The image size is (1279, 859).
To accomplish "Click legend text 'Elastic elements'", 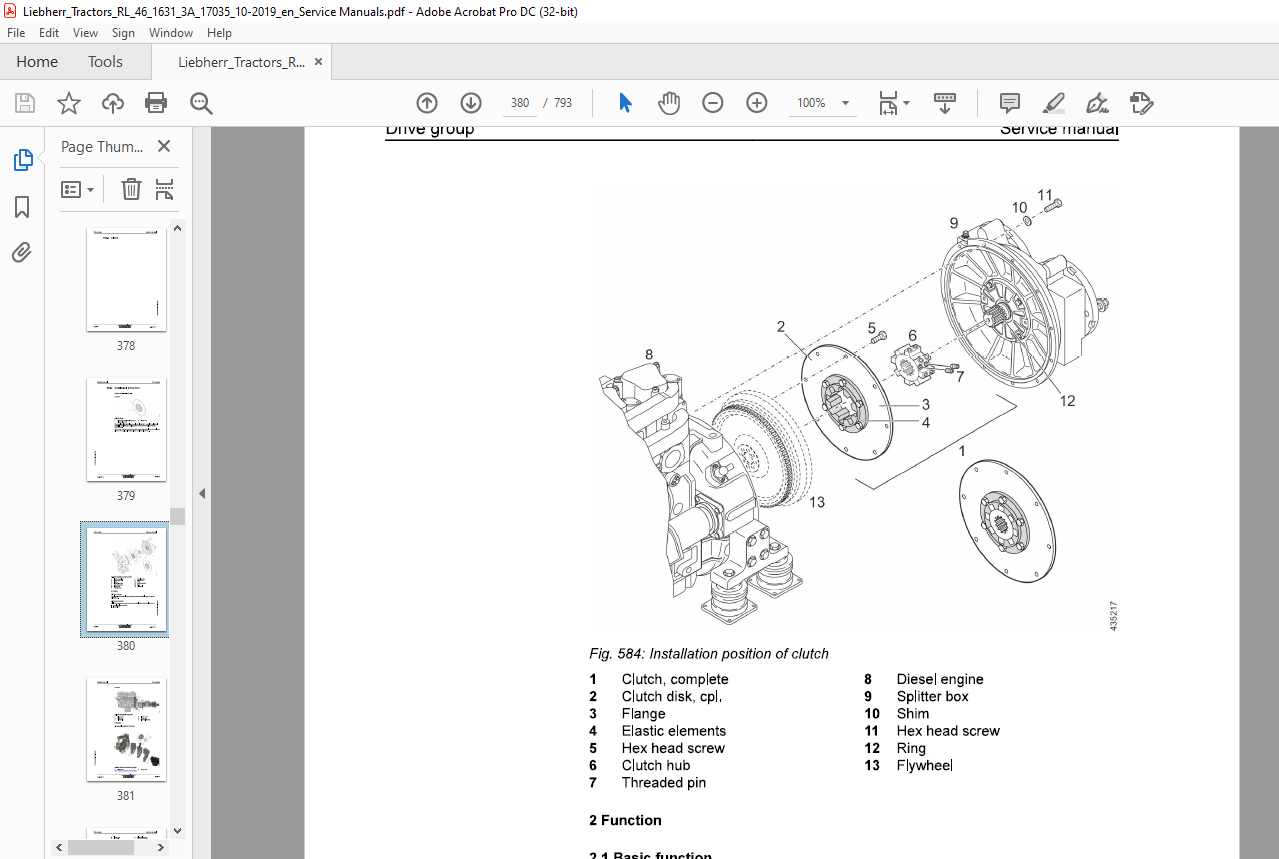I will pyautogui.click(x=674, y=731).
